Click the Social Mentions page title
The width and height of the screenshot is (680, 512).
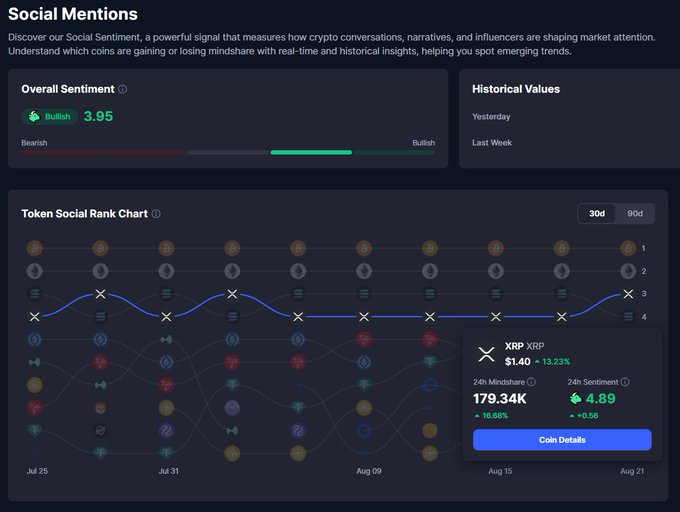click(73, 14)
